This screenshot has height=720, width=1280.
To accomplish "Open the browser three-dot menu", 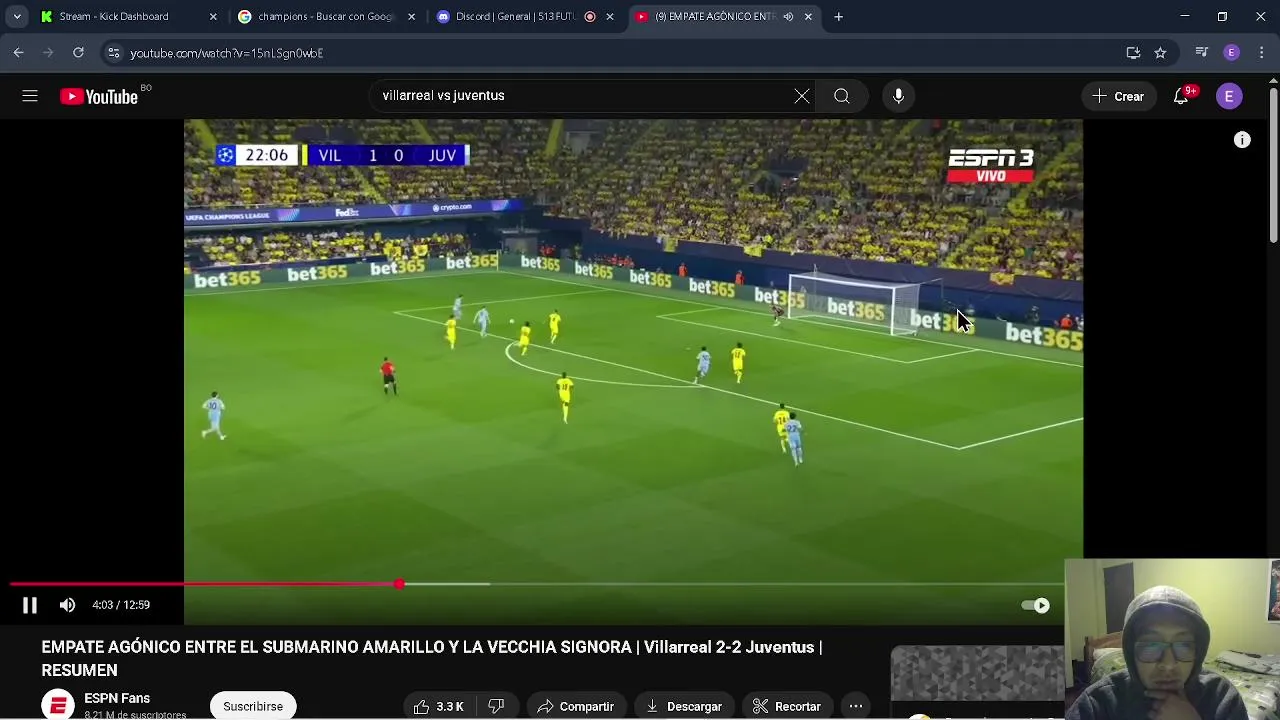I will click(1262, 52).
